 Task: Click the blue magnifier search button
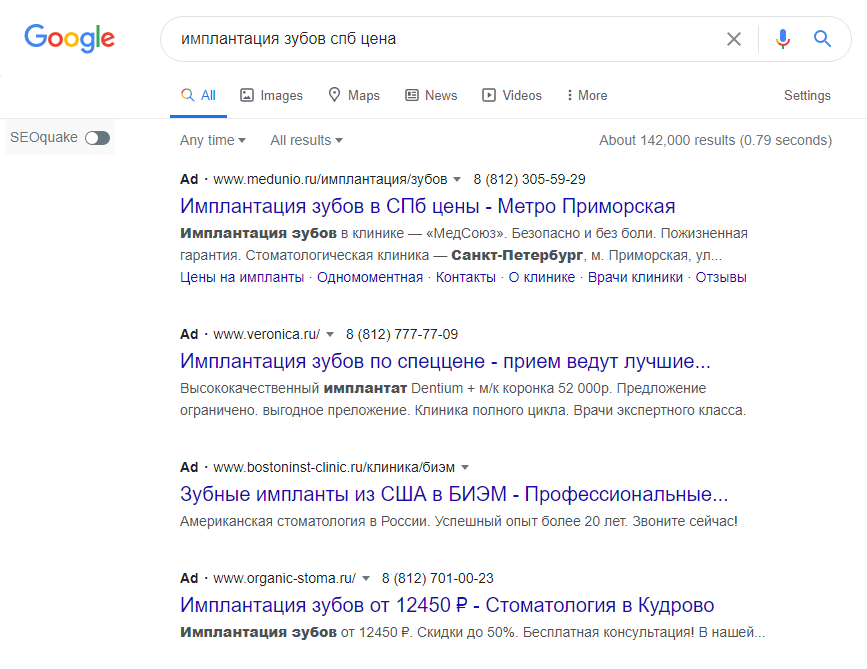point(822,39)
